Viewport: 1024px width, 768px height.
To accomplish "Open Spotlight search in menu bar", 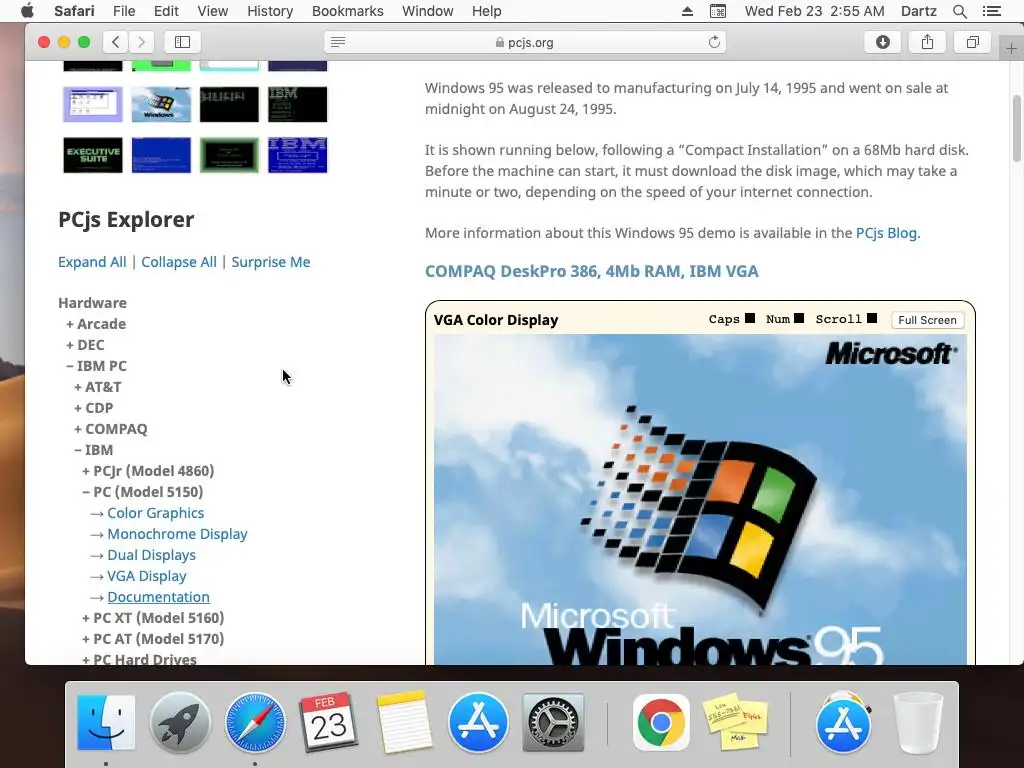I will click(x=959, y=11).
